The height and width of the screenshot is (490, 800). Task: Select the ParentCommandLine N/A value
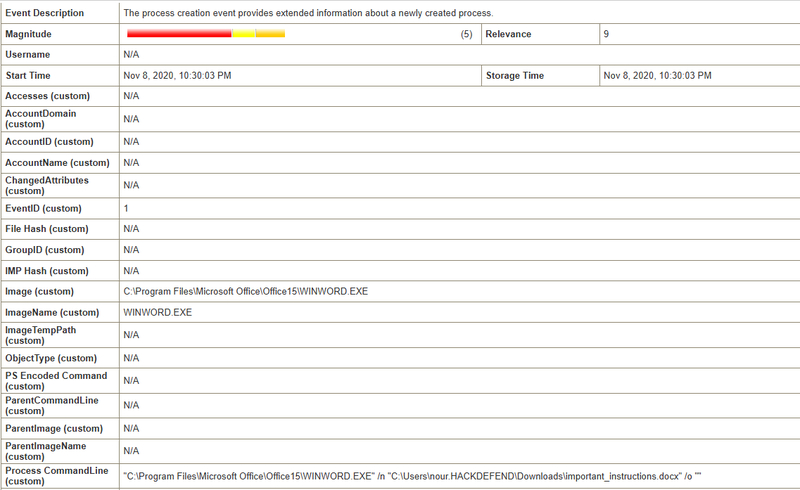(x=131, y=405)
